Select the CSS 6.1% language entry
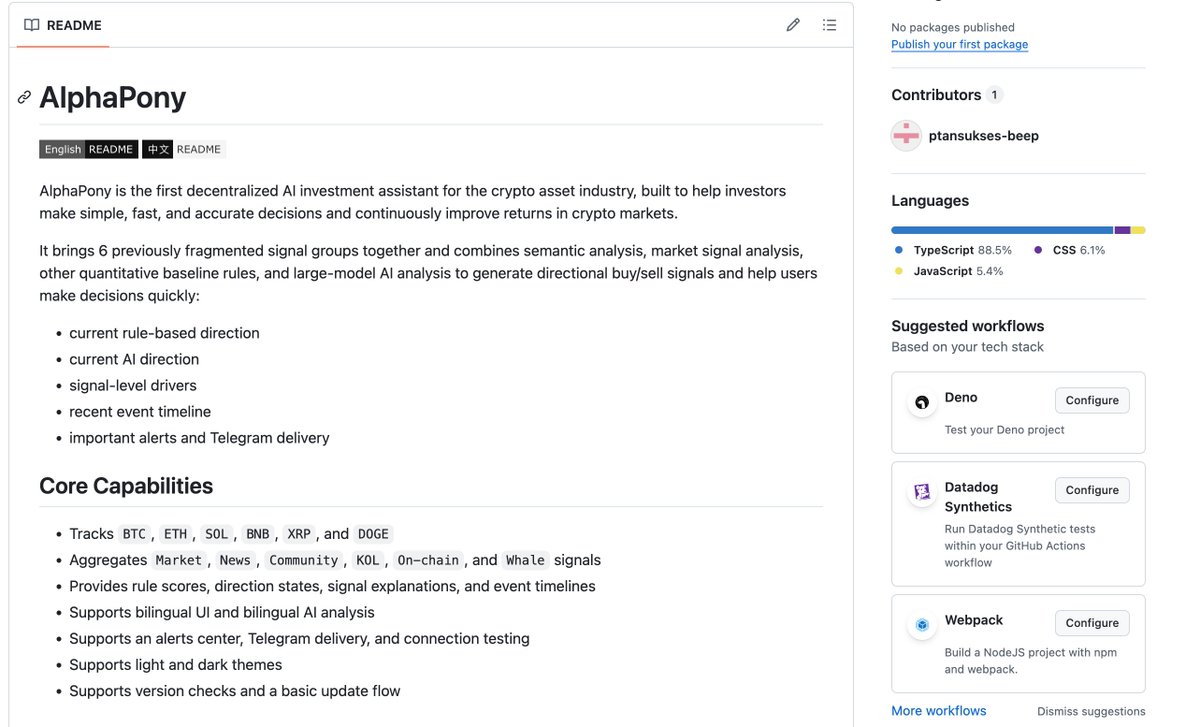The height and width of the screenshot is (727, 1200). pos(1069,250)
